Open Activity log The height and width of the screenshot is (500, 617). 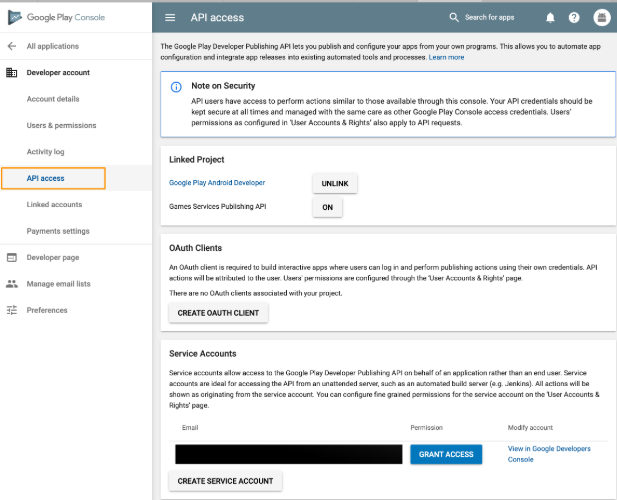[x=46, y=151]
